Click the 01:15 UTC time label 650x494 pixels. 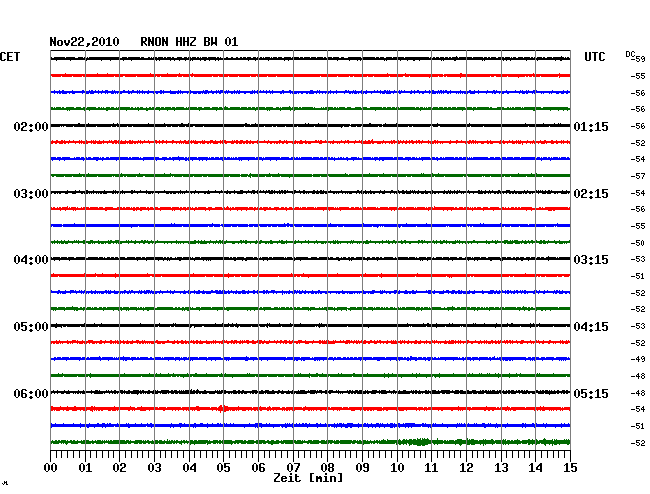pyautogui.click(x=591, y=126)
